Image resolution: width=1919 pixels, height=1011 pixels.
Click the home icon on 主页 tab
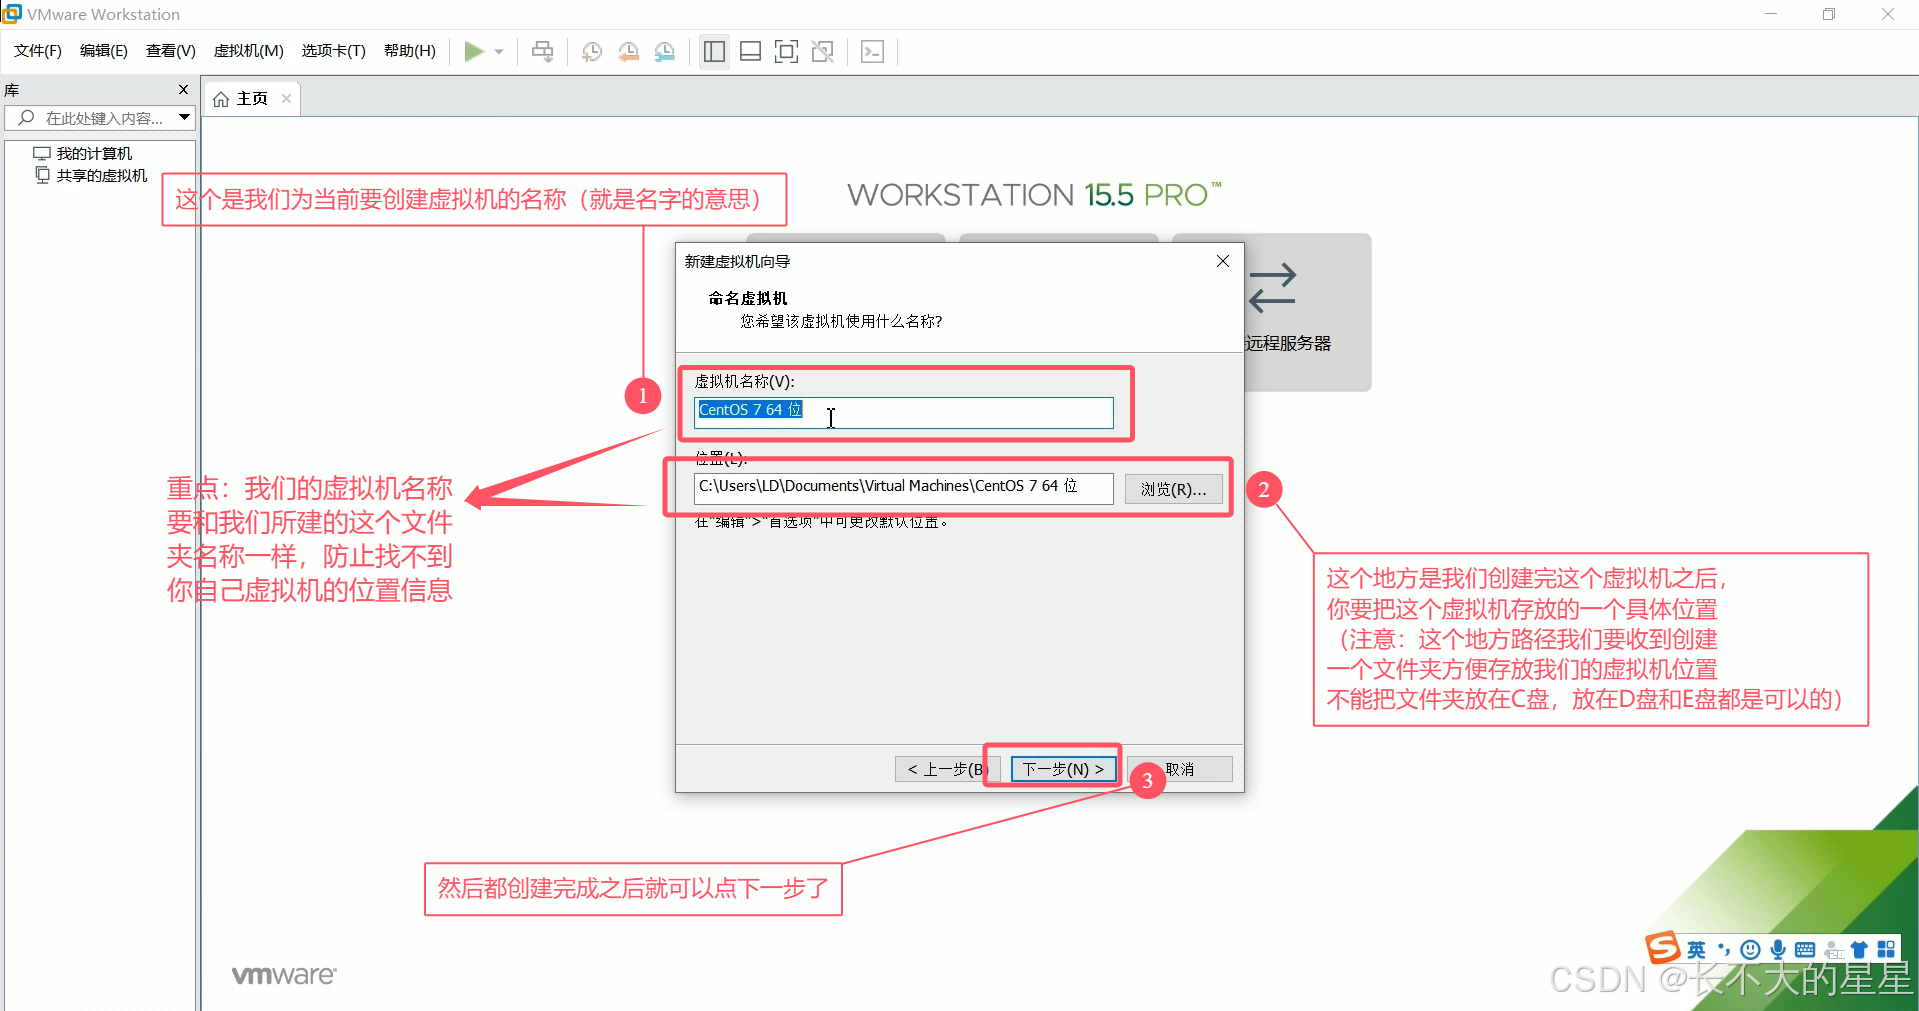tap(221, 99)
